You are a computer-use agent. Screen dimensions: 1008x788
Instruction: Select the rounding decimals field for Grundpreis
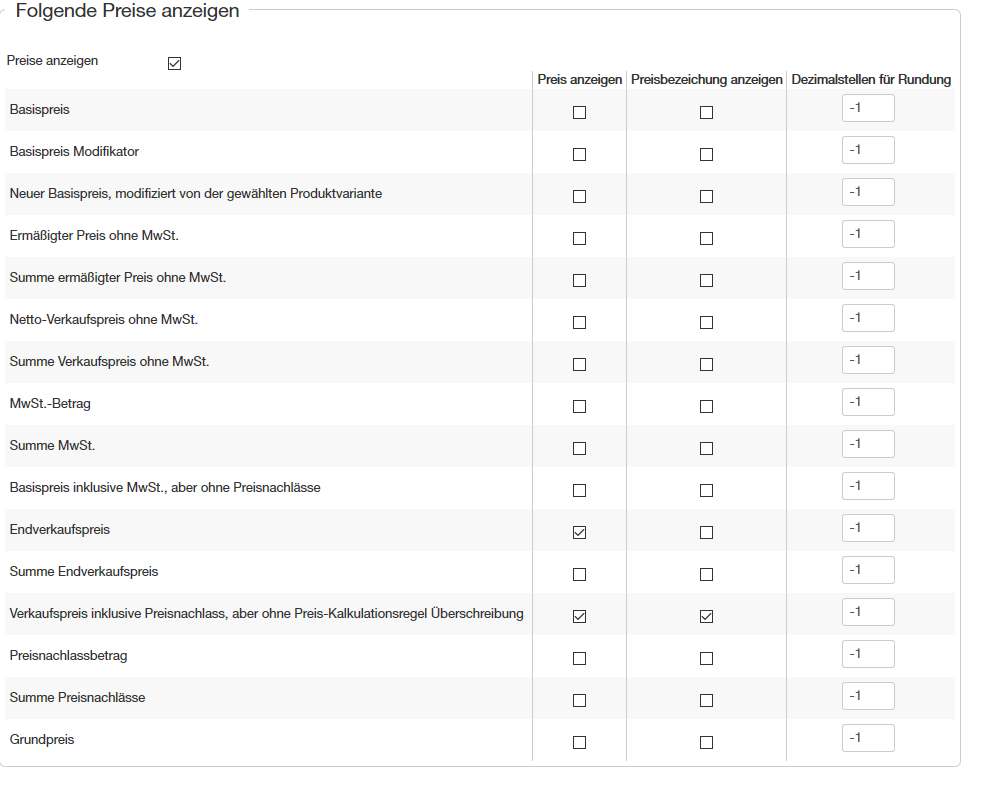tap(868, 738)
